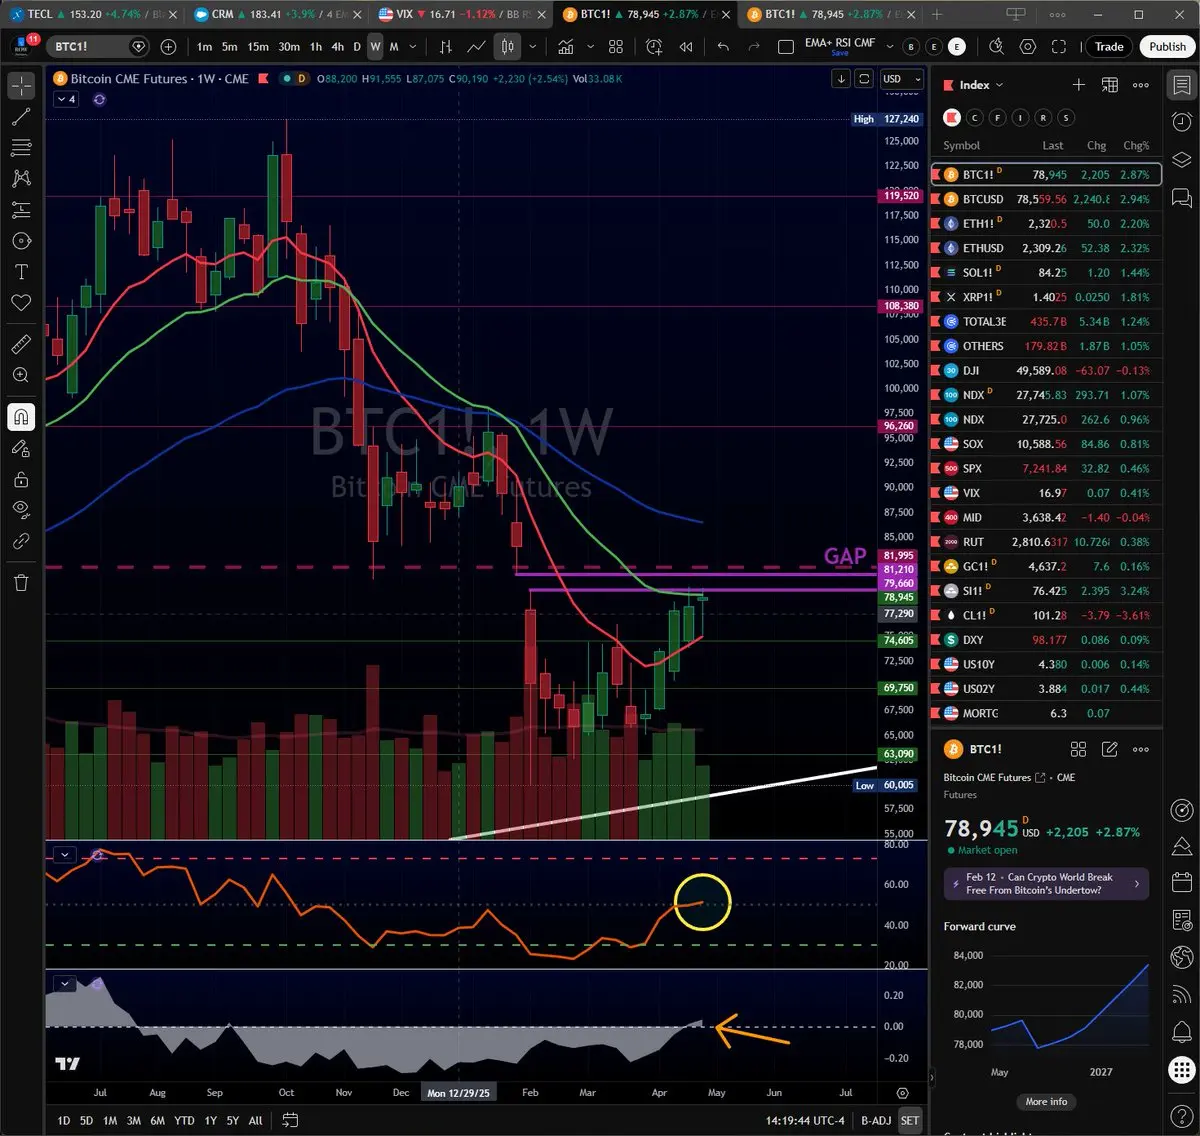Click the Publish button
Screen dimensions: 1200x1136
click(x=1167, y=47)
